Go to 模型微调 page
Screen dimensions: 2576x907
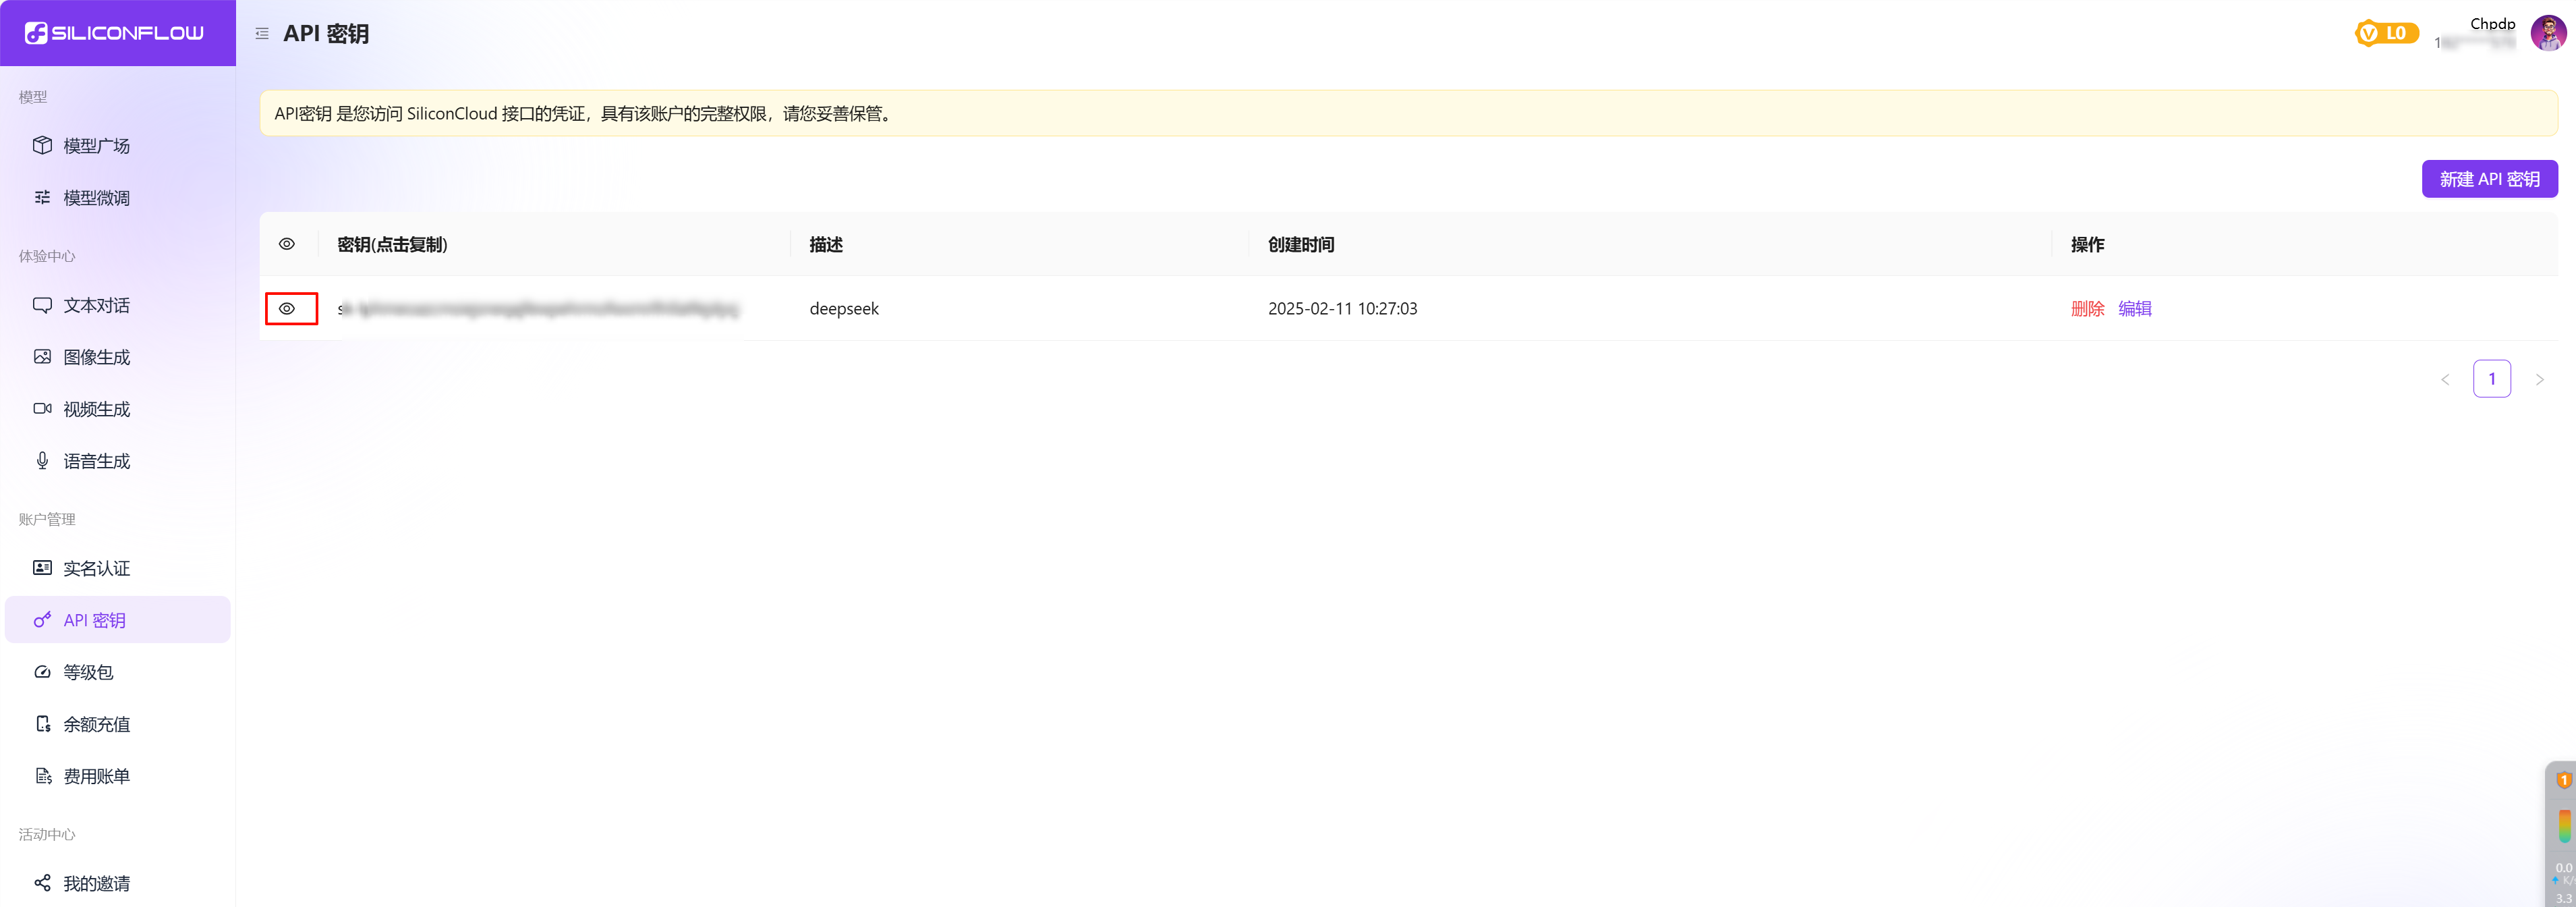pos(96,198)
